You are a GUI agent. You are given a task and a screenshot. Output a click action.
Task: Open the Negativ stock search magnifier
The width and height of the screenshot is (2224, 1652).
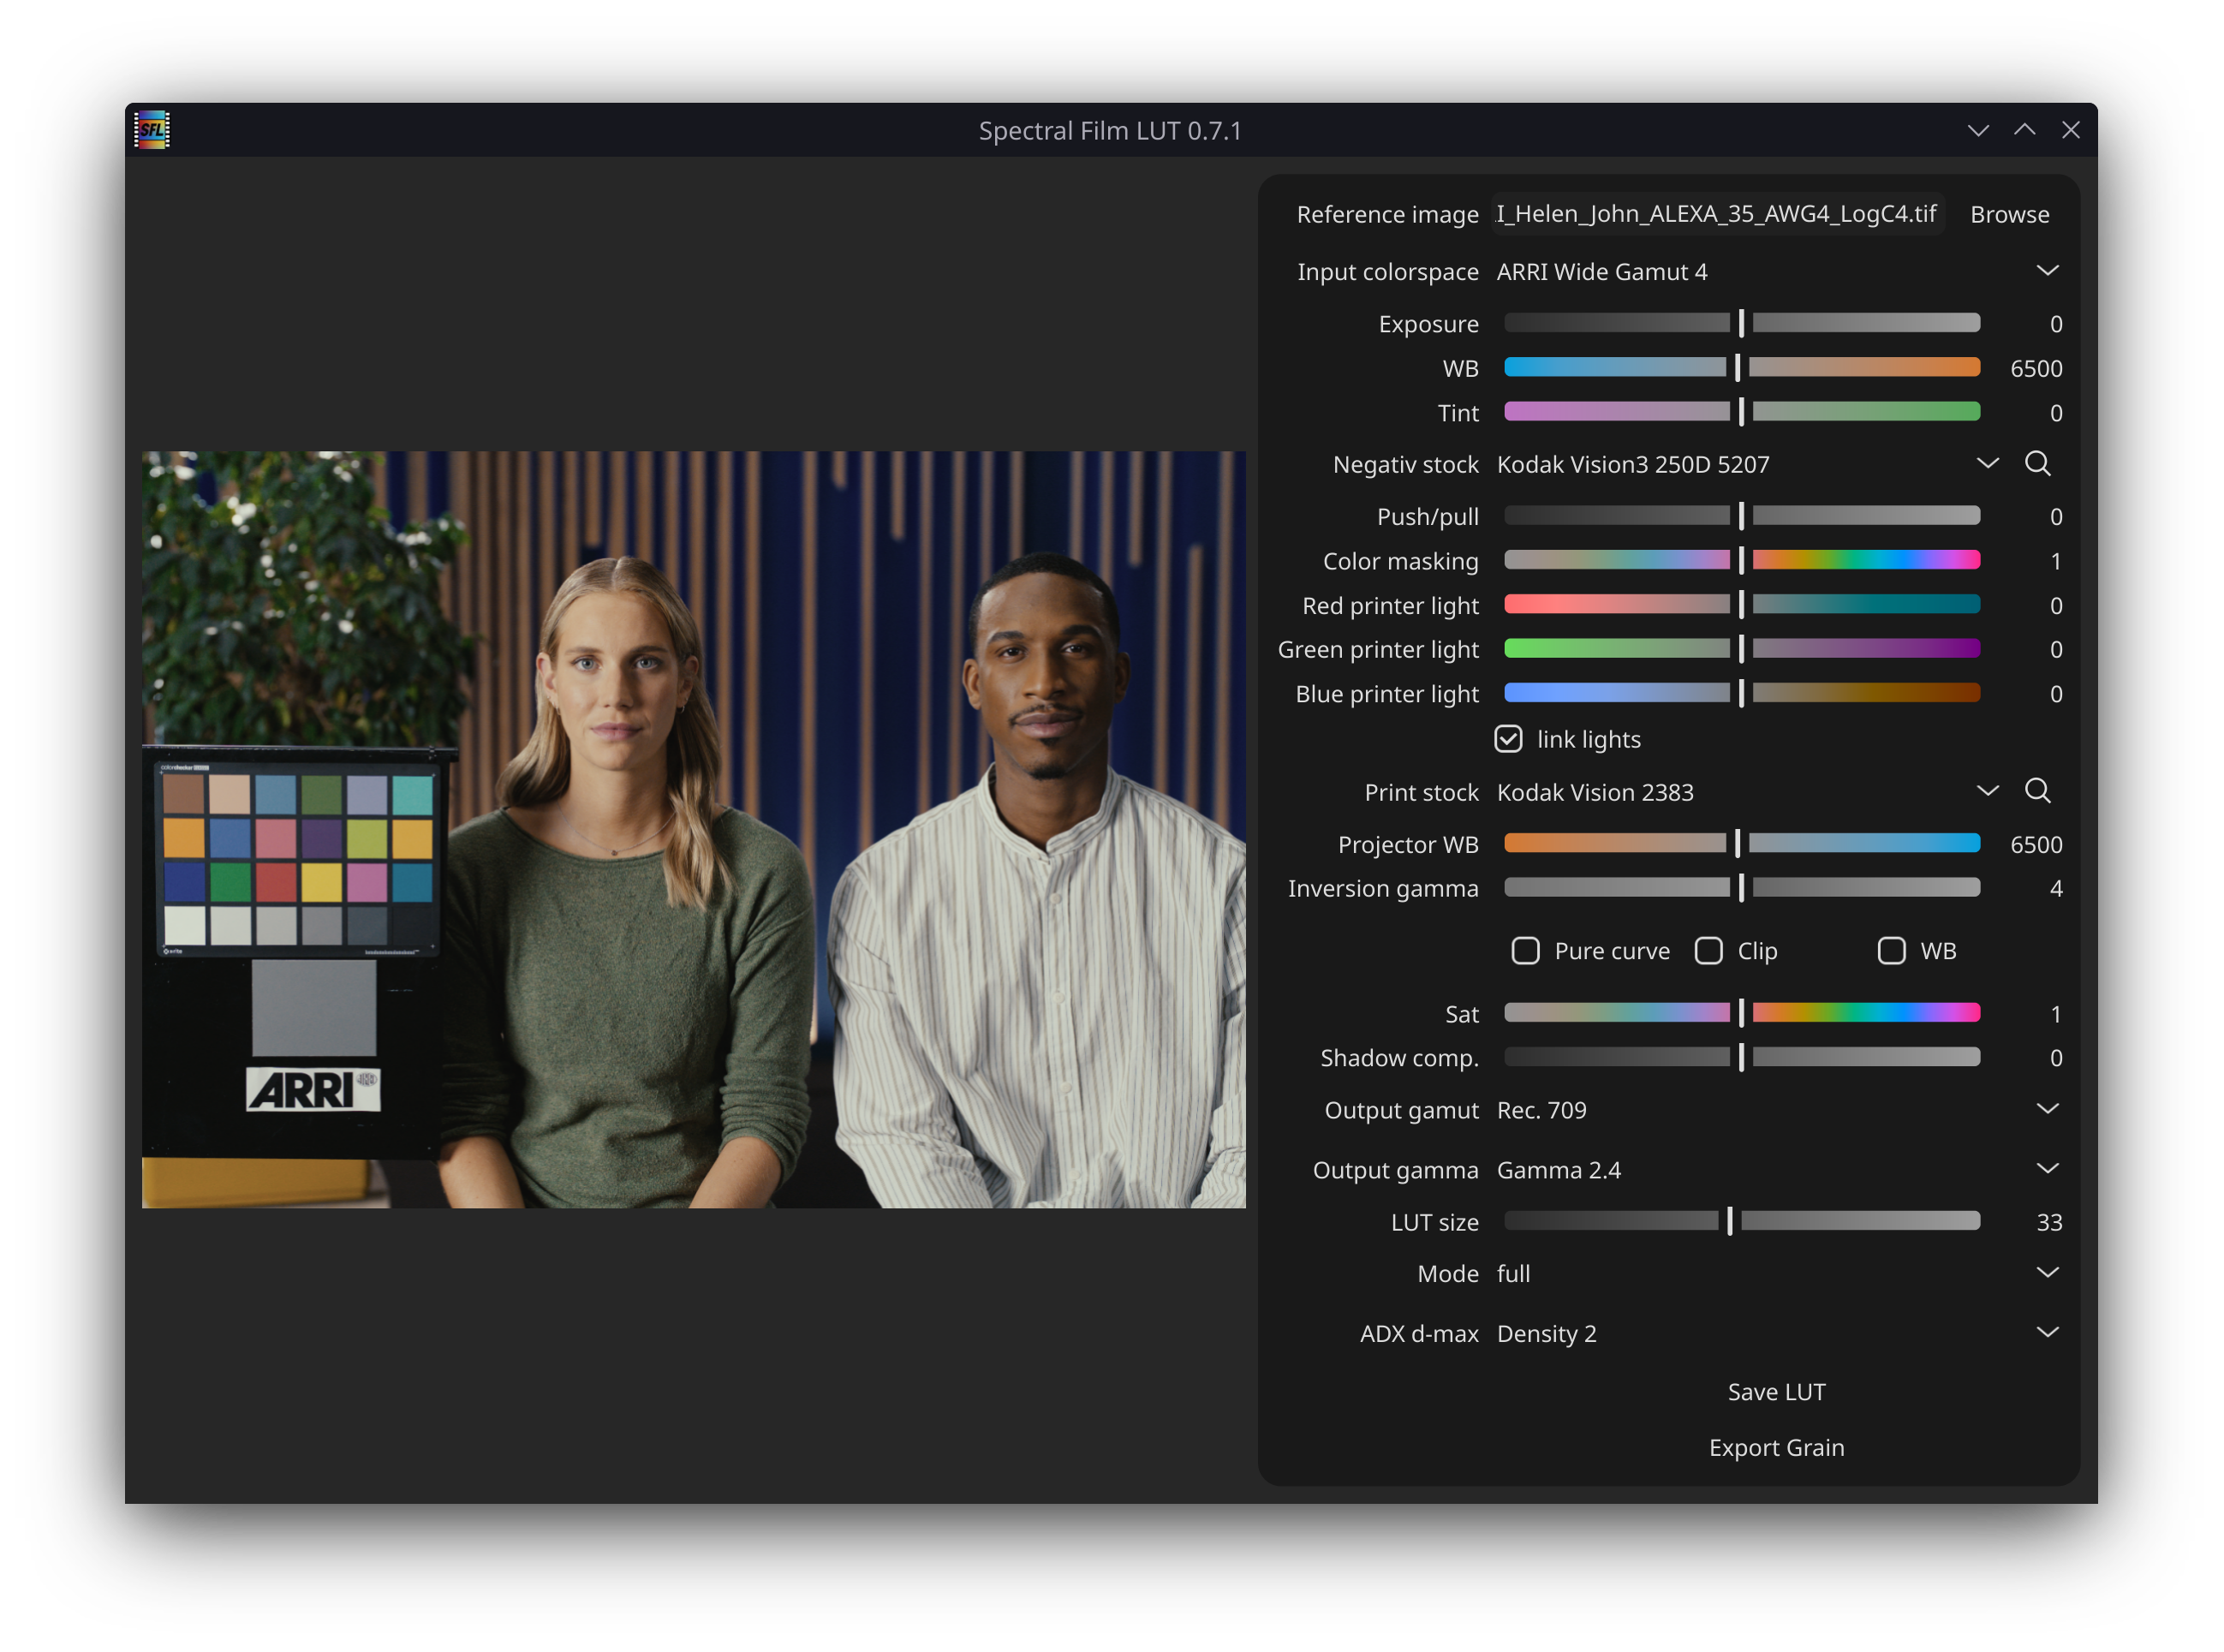point(2037,464)
